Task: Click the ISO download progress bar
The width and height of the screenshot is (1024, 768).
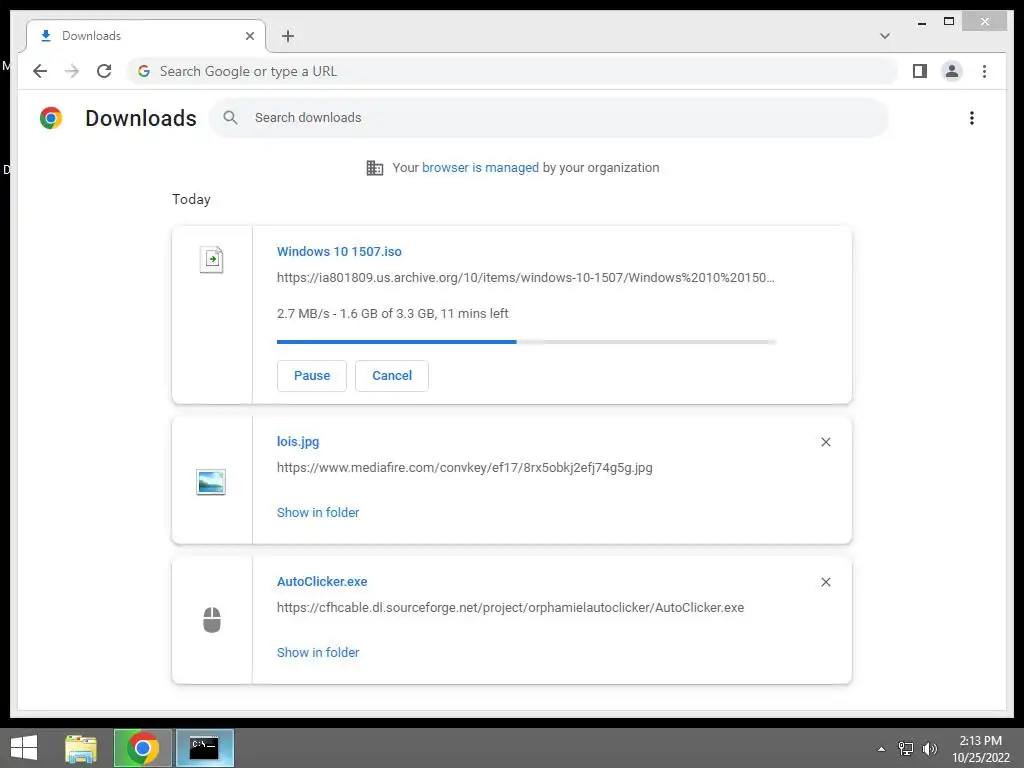Action: point(526,342)
